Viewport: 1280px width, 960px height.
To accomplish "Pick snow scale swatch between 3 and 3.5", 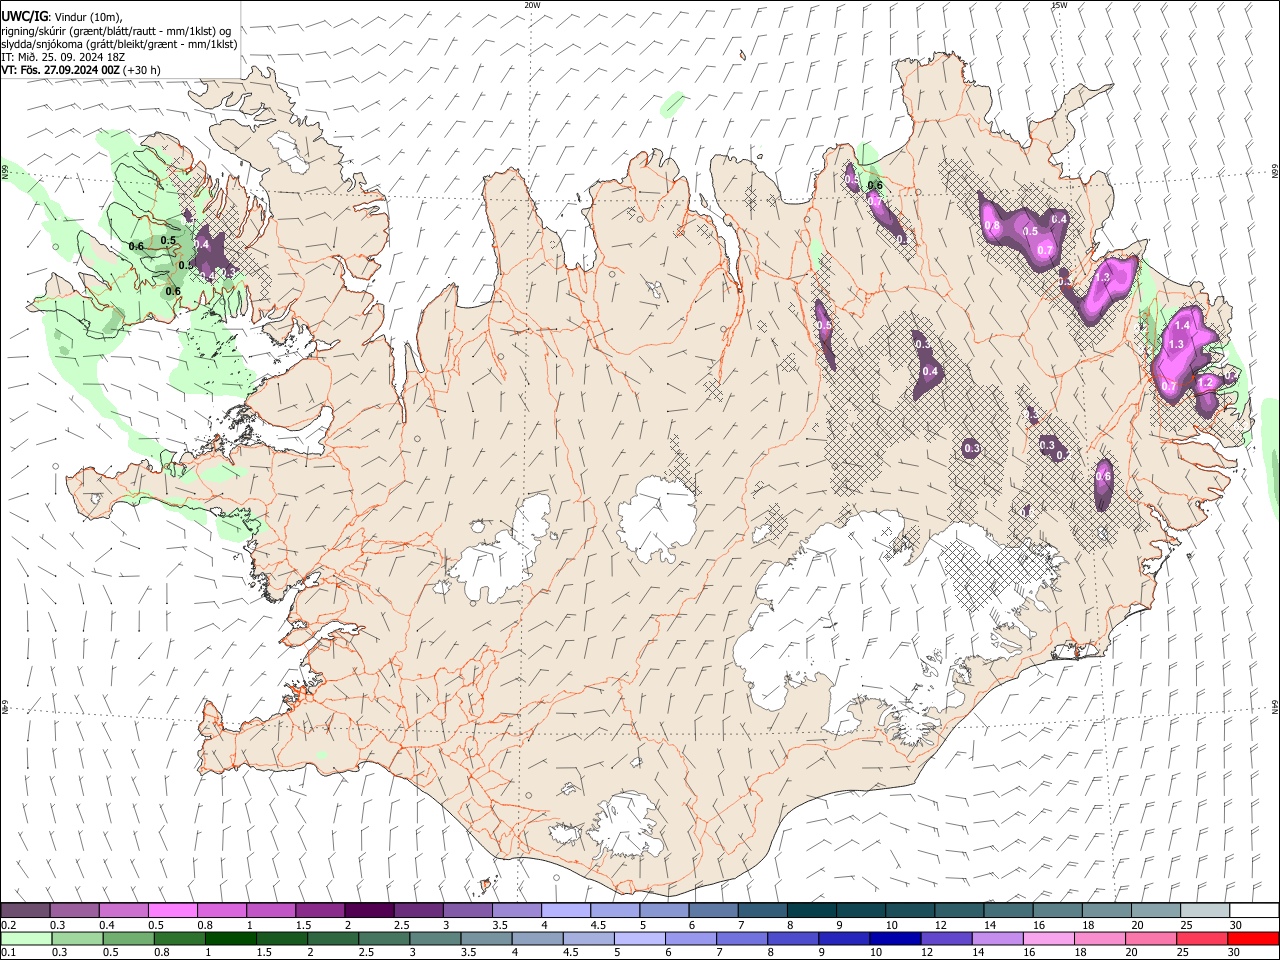I will (x=467, y=910).
